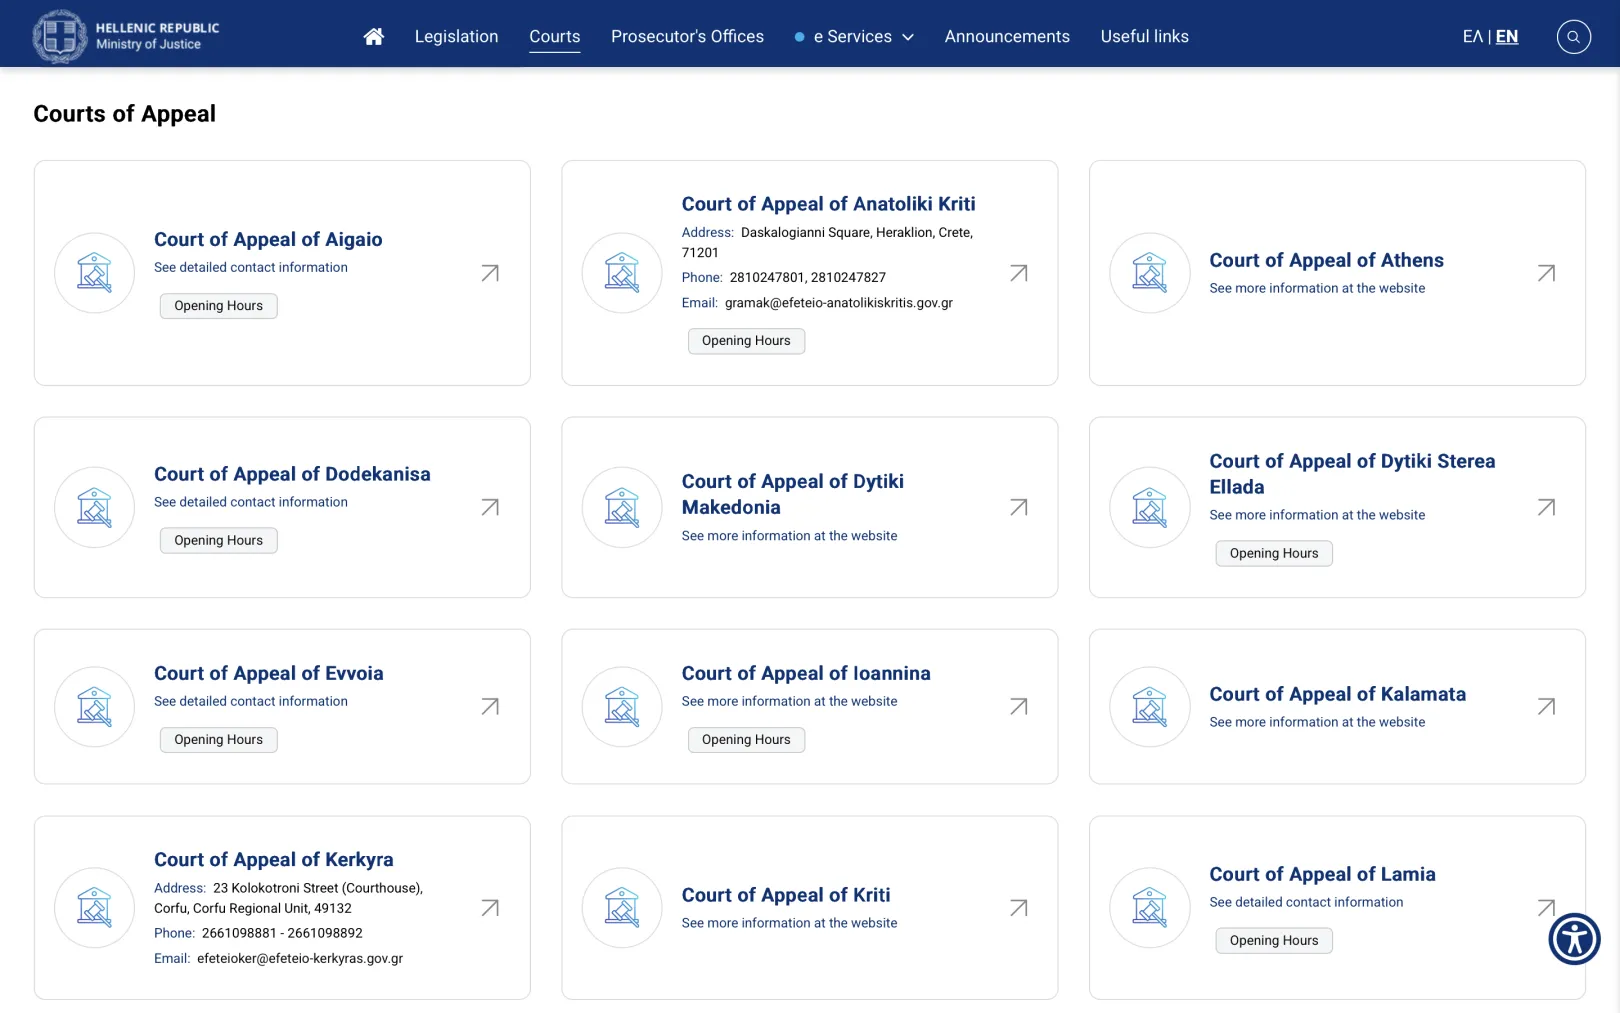Open the Legislation menu item
Screen dimensions: 1620x1013
[456, 37]
